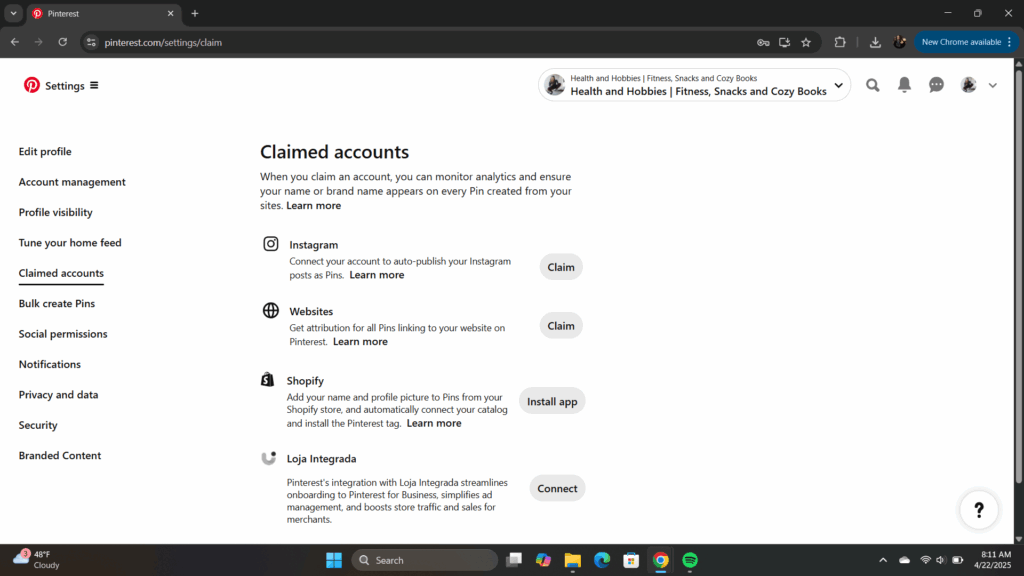Viewport: 1024px width, 576px height.
Task: Connect Loja Integrada
Action: [x=557, y=488]
